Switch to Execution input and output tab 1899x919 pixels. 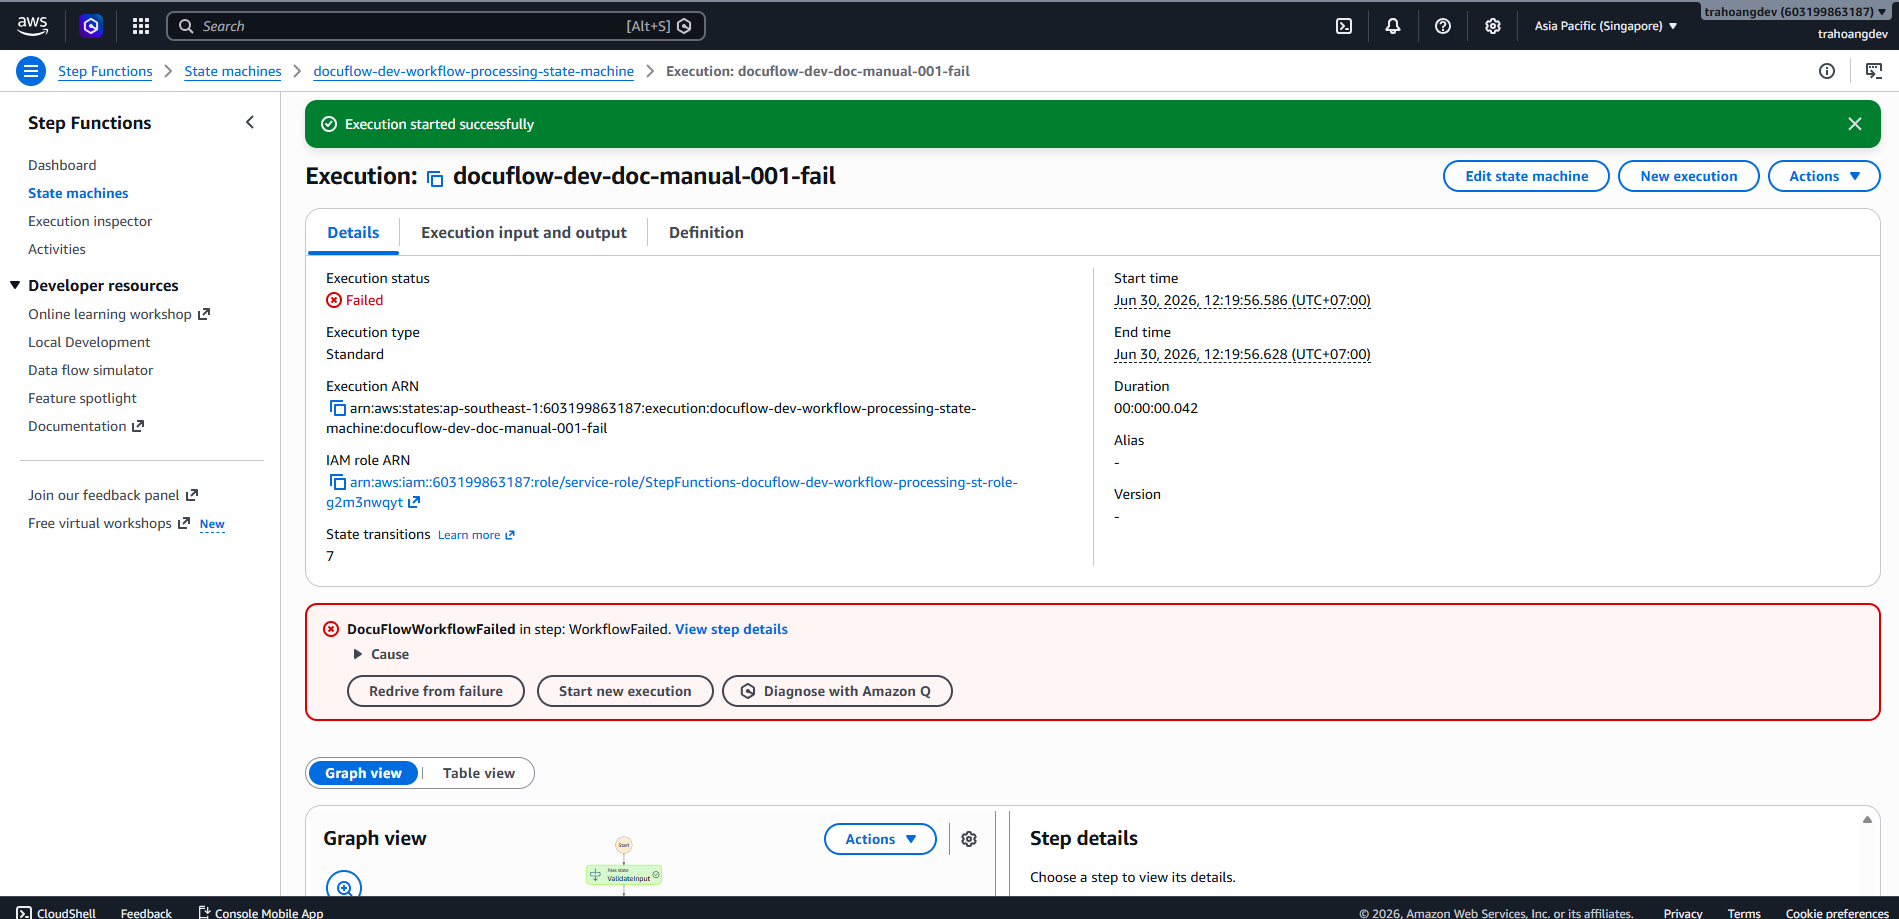pos(524,232)
